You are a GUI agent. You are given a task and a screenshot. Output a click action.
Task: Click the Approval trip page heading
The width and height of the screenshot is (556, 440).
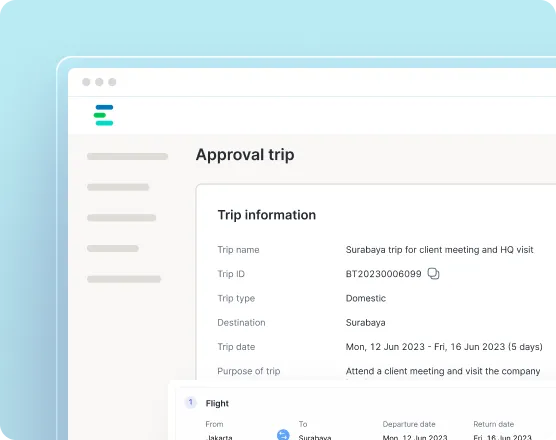pyautogui.click(x=245, y=155)
